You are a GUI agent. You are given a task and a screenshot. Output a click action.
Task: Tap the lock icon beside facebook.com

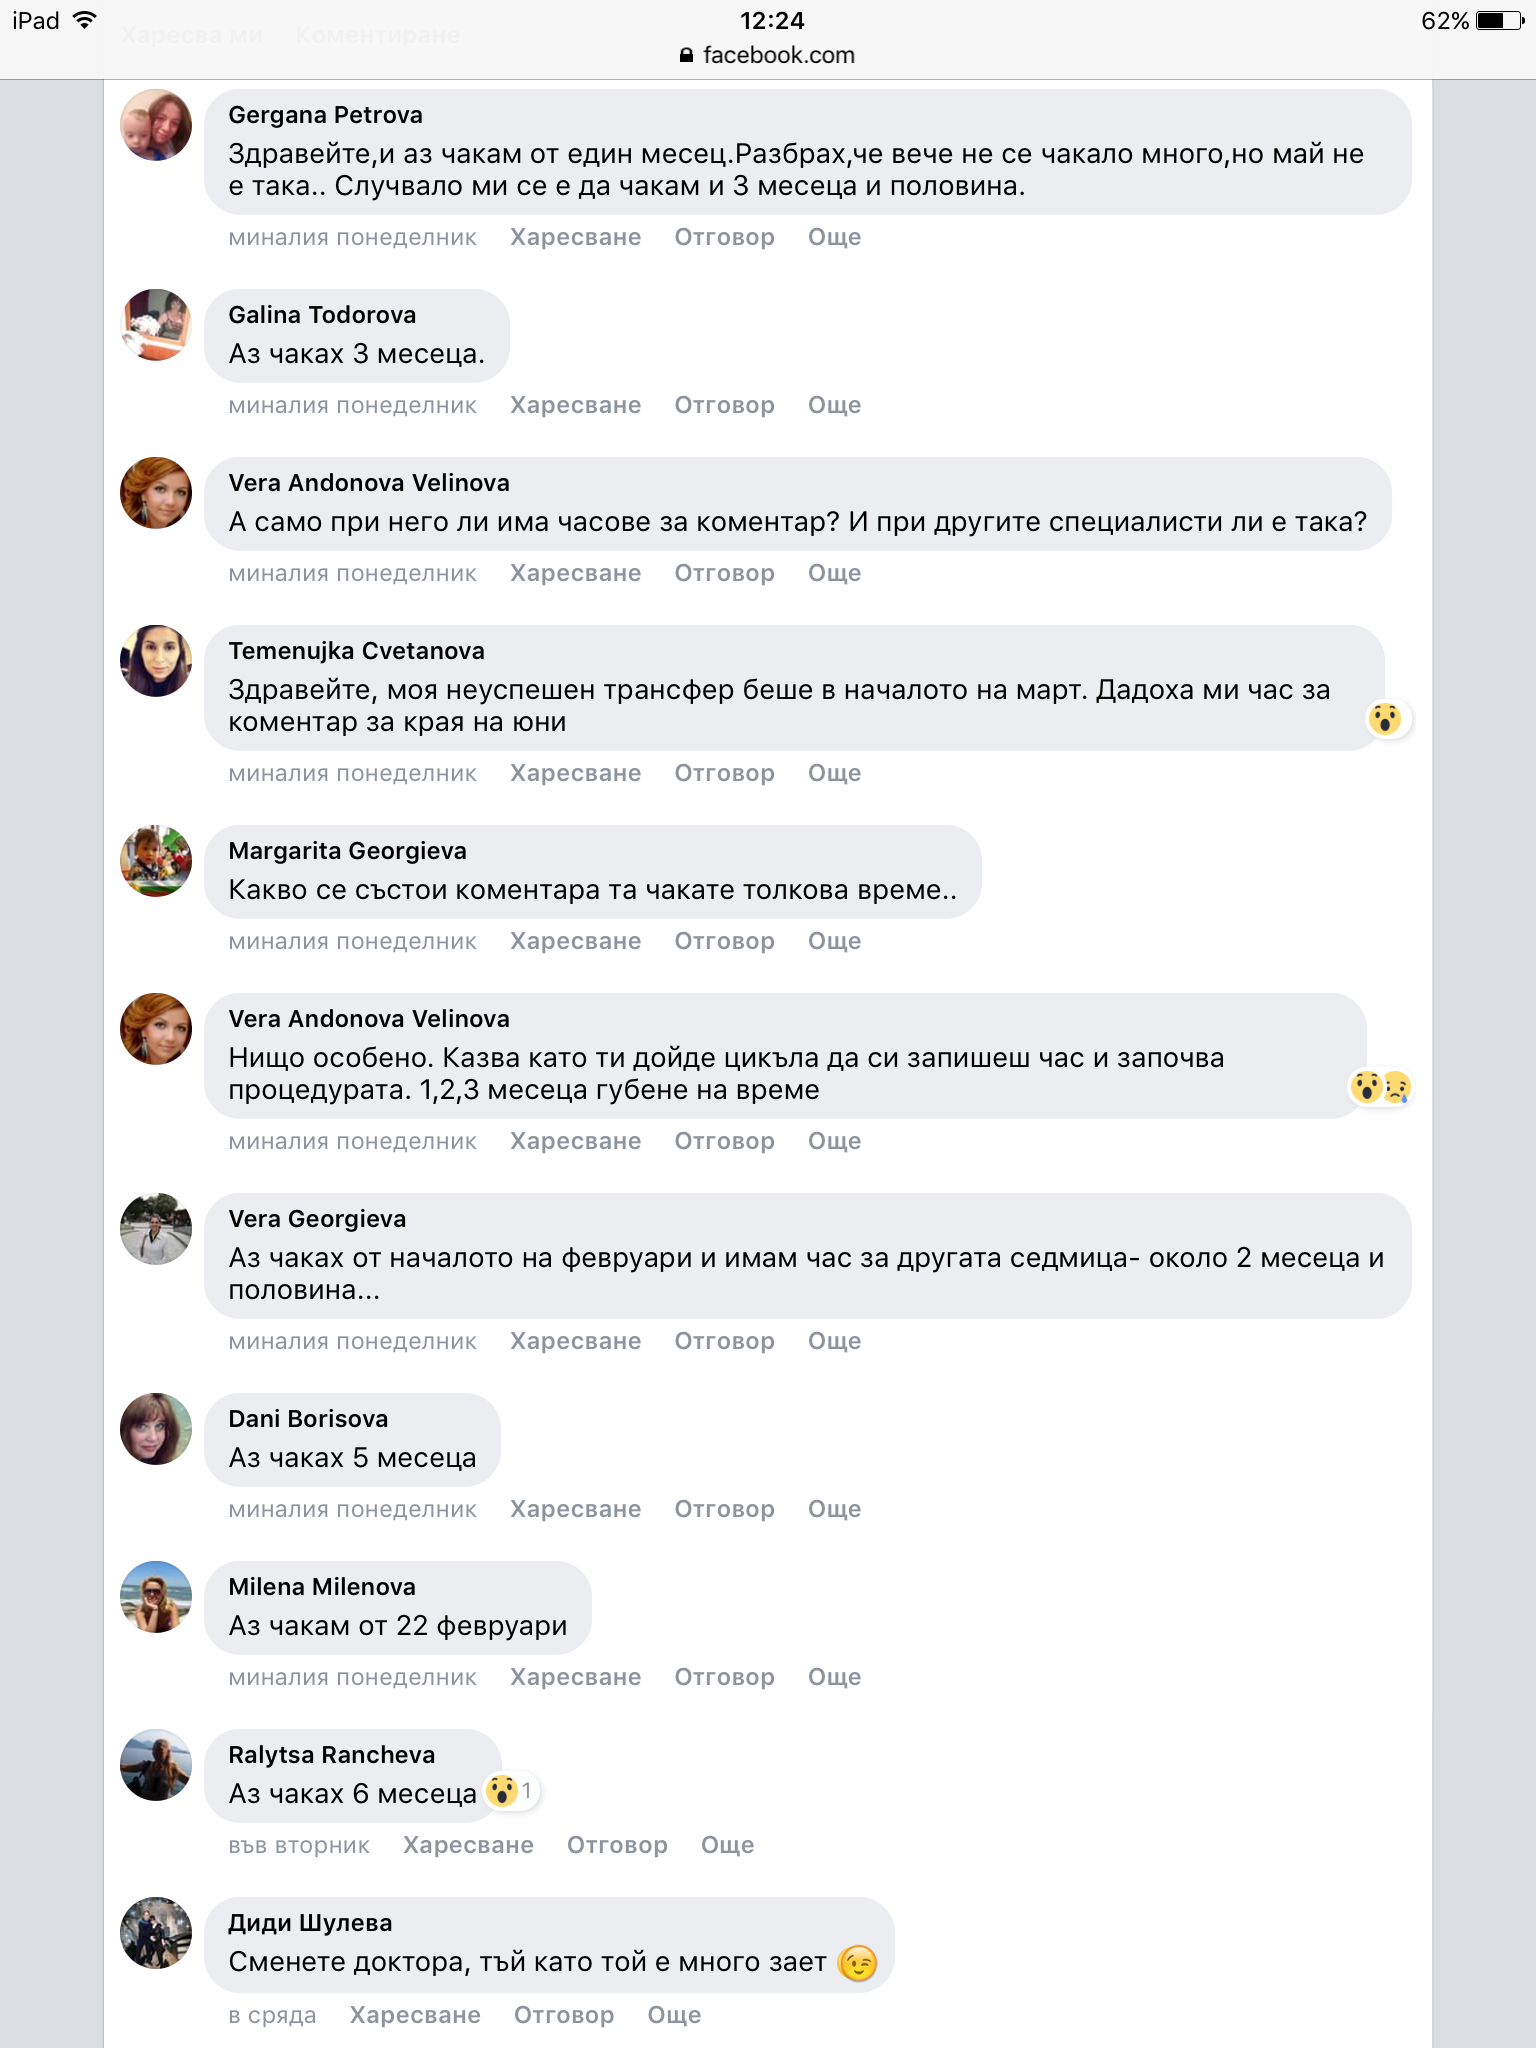click(686, 56)
